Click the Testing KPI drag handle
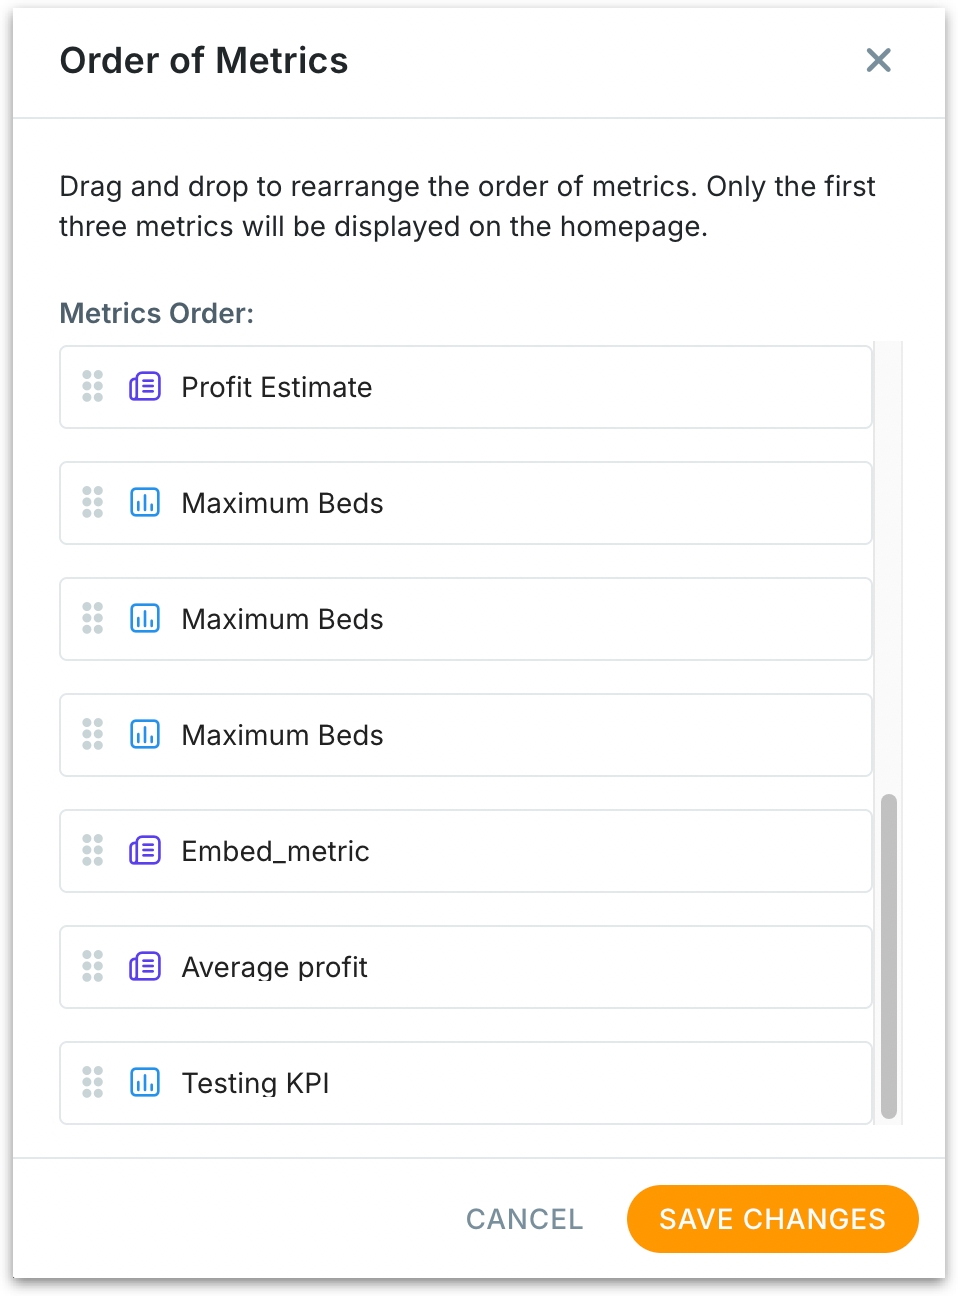Screen dimensions: 958x1296 (92, 1082)
